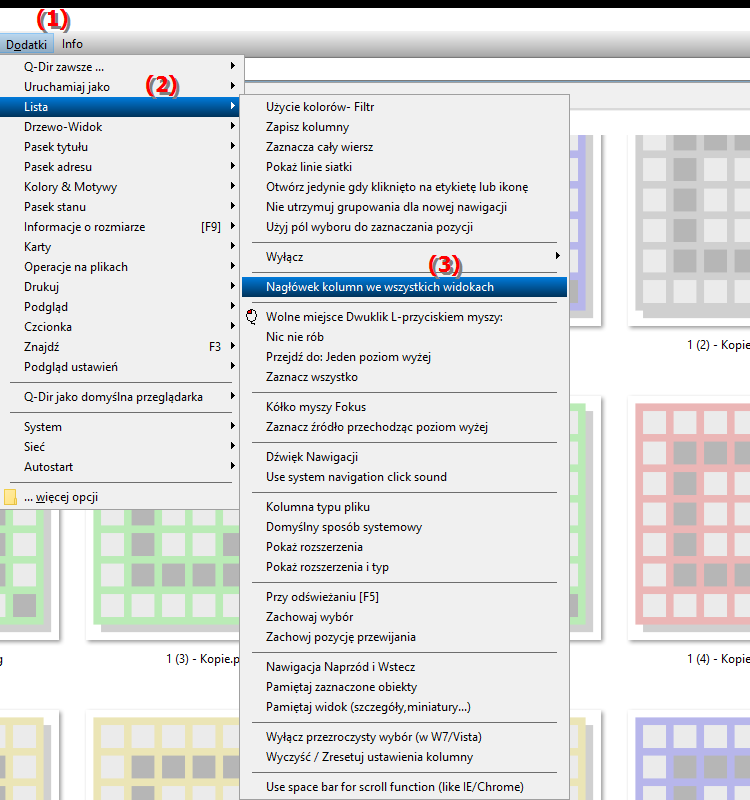
Task: Open the Karty submenu
Action: [121, 247]
